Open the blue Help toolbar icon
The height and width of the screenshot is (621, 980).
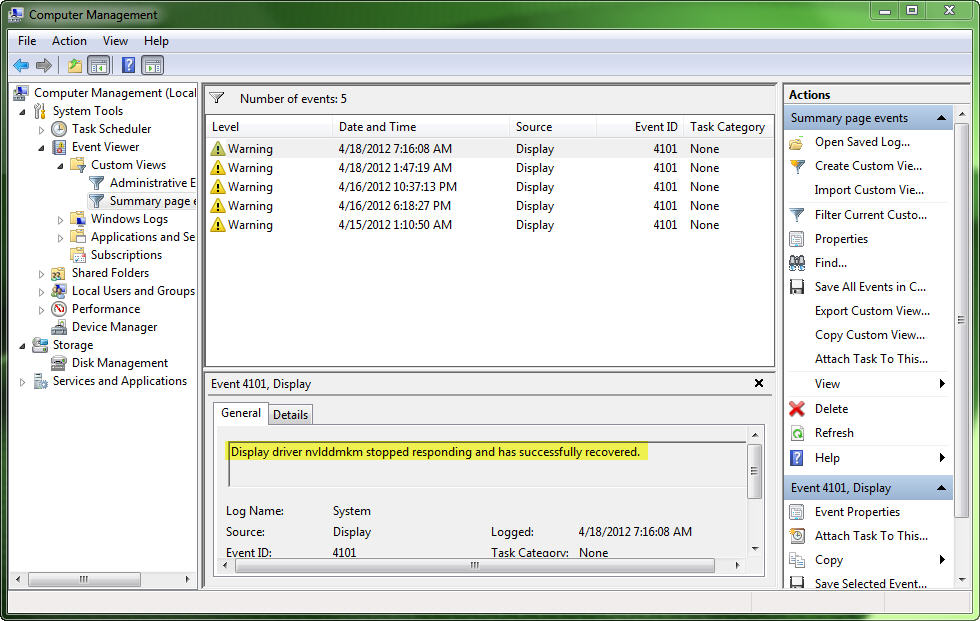(128, 65)
